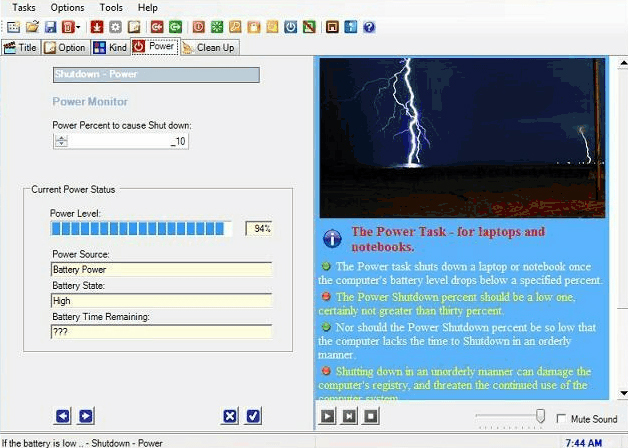This screenshot has height=448, width=628.
Task: Click the Battery State field showing High
Action: click(161, 301)
